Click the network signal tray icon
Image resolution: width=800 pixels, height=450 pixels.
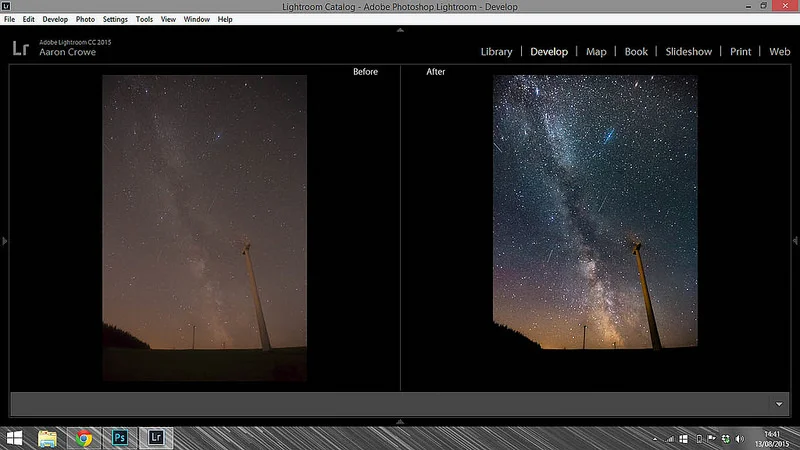click(x=670, y=439)
